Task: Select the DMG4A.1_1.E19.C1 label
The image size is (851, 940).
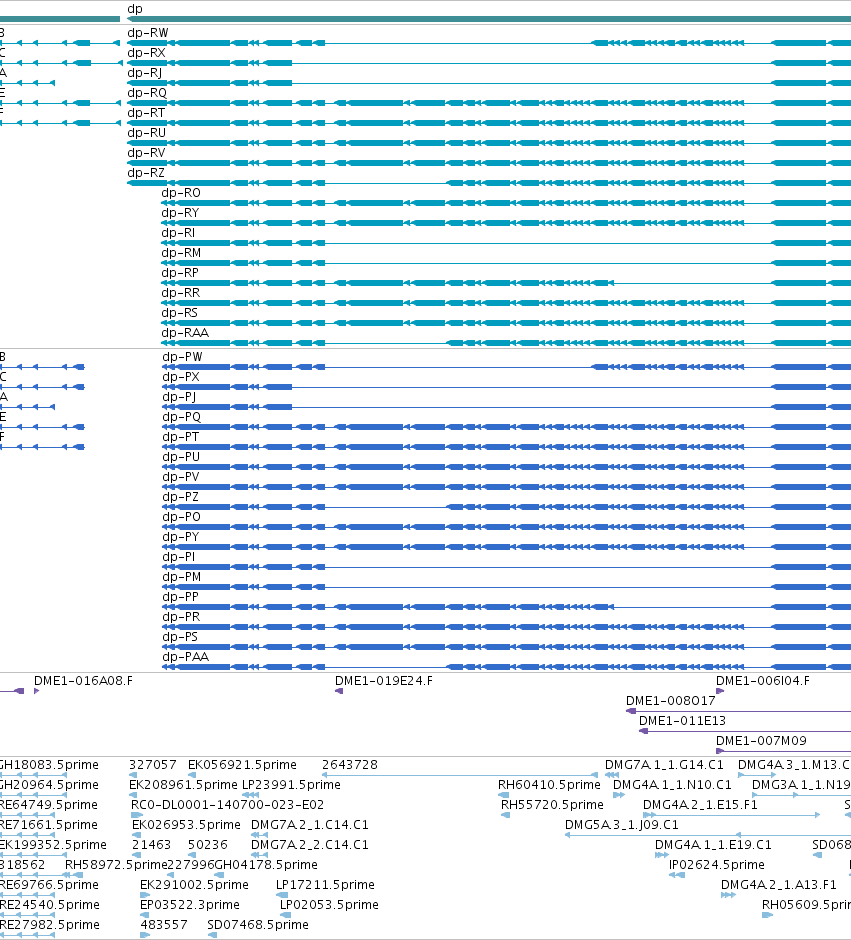Action: (713, 845)
